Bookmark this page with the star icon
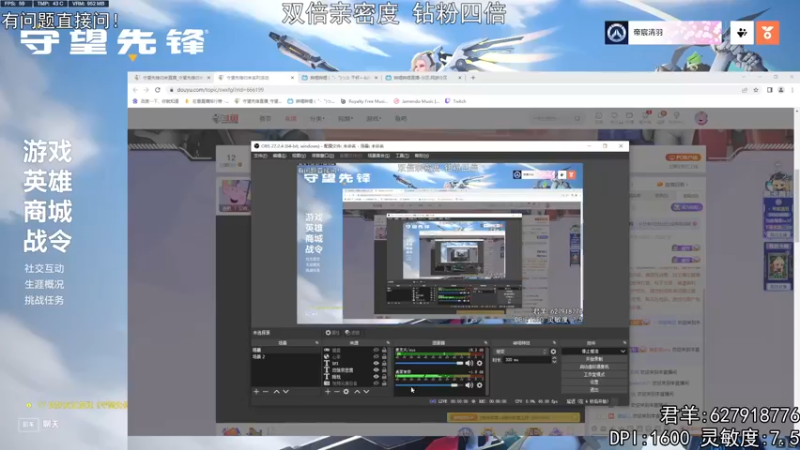 point(756,90)
